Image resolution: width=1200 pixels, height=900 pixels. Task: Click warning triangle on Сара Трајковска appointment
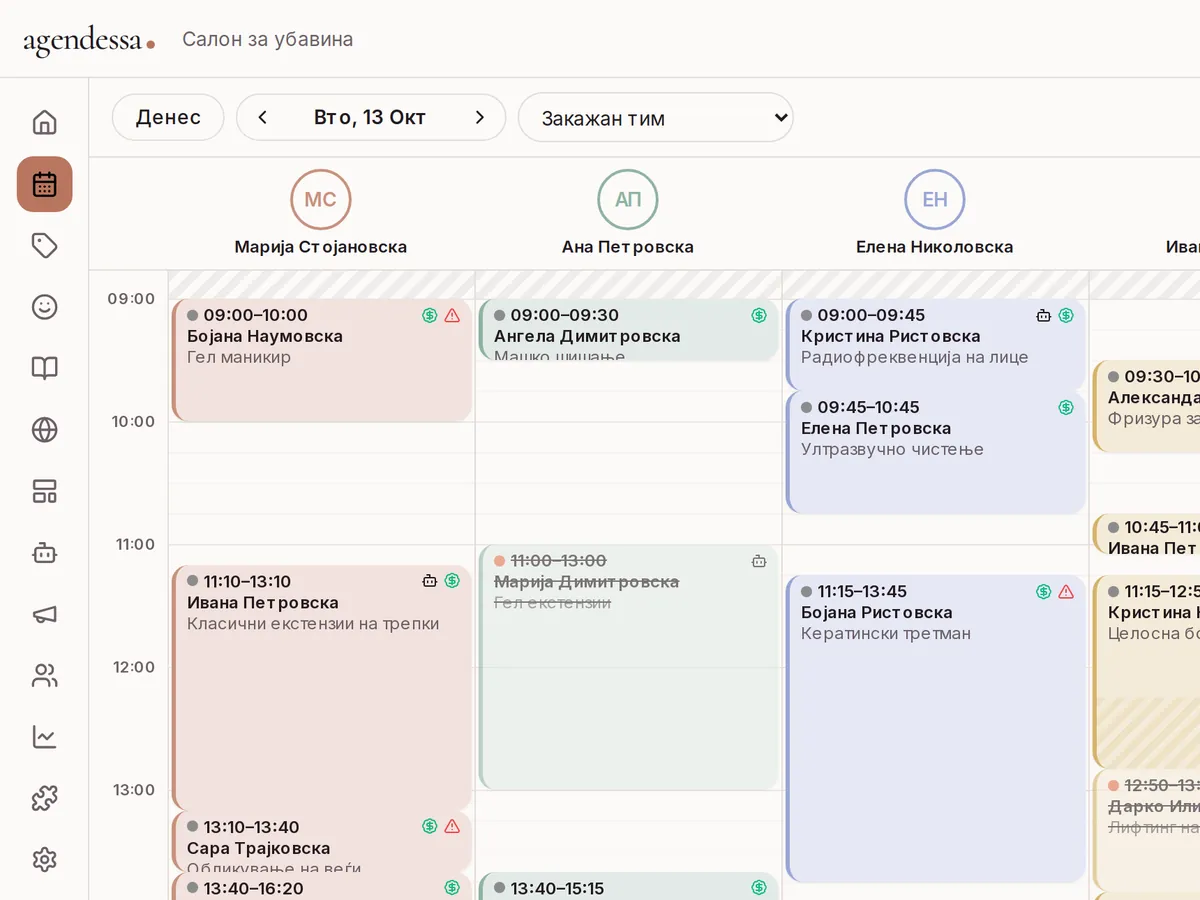point(452,826)
